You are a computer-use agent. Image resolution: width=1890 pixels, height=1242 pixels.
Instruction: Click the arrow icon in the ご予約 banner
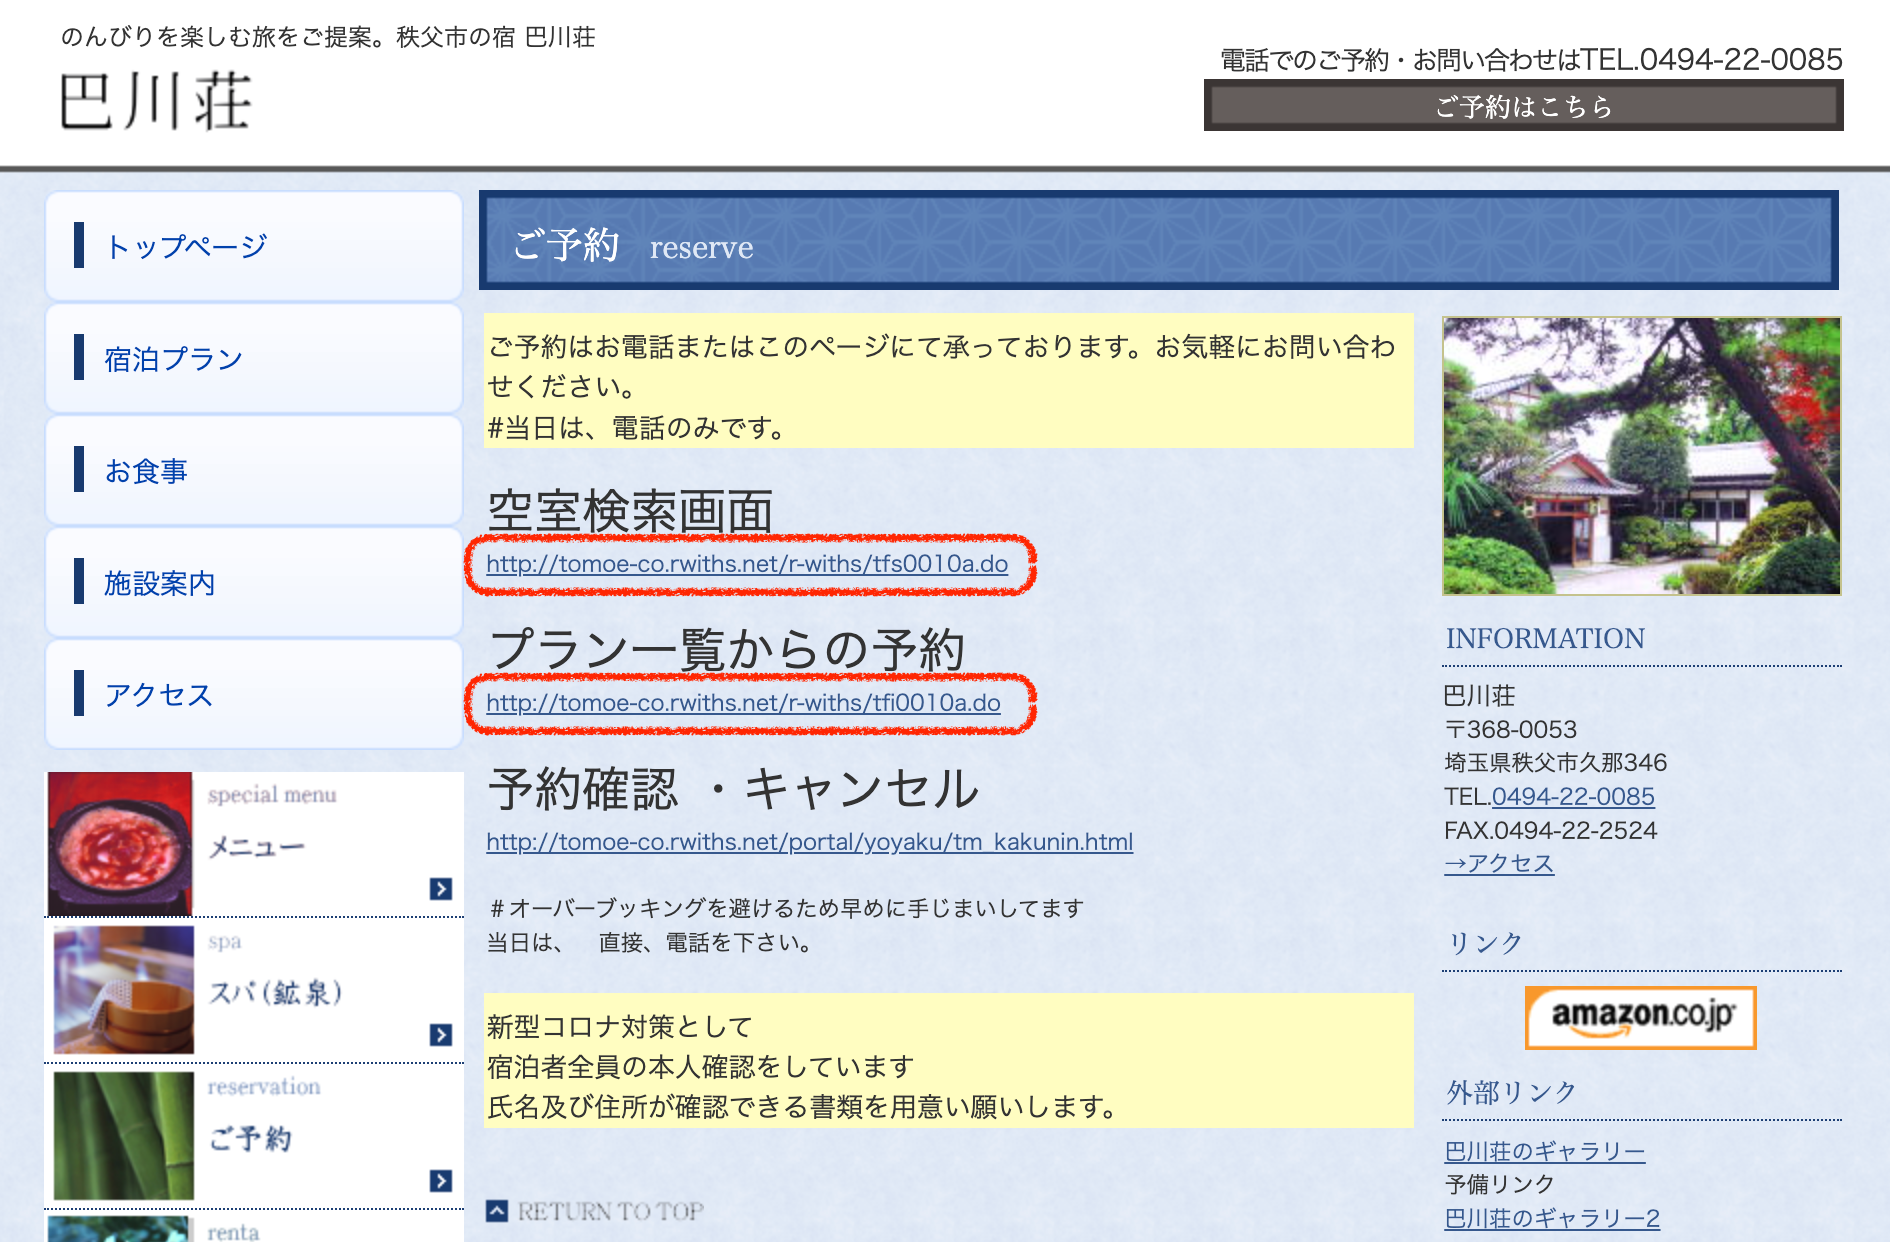441,1180
